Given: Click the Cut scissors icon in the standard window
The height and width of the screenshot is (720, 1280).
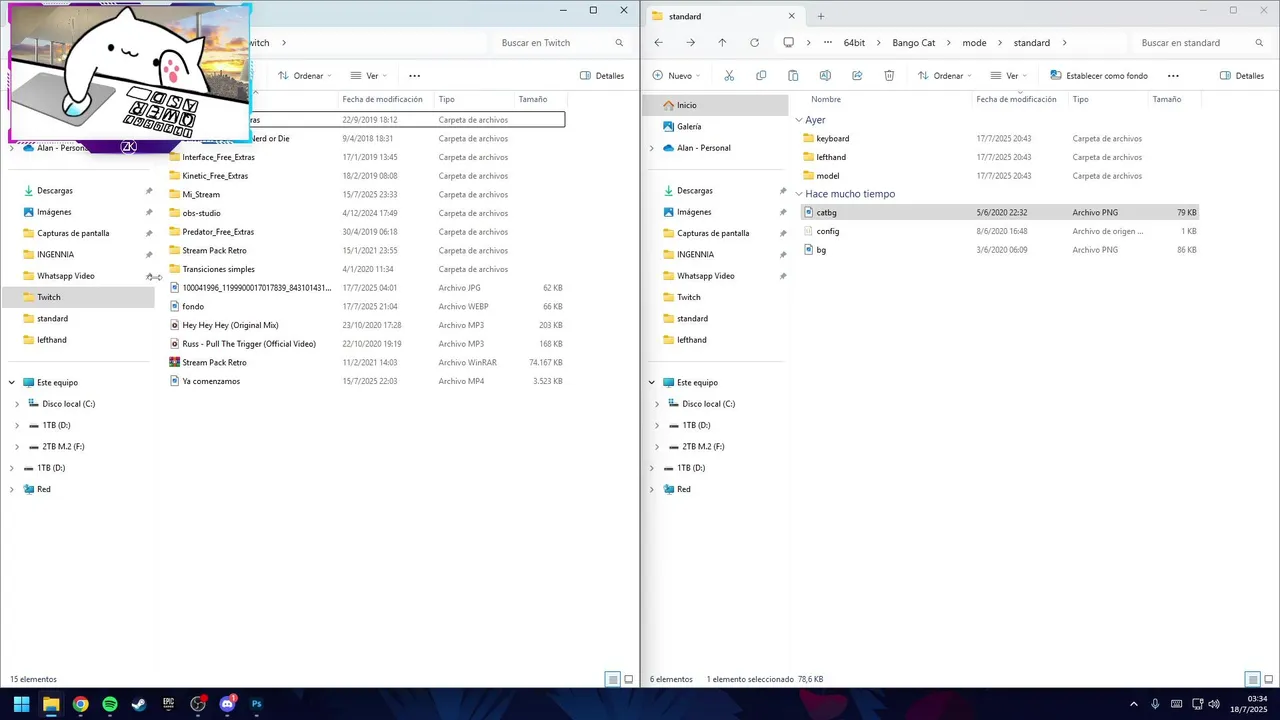Looking at the screenshot, I should click(729, 76).
